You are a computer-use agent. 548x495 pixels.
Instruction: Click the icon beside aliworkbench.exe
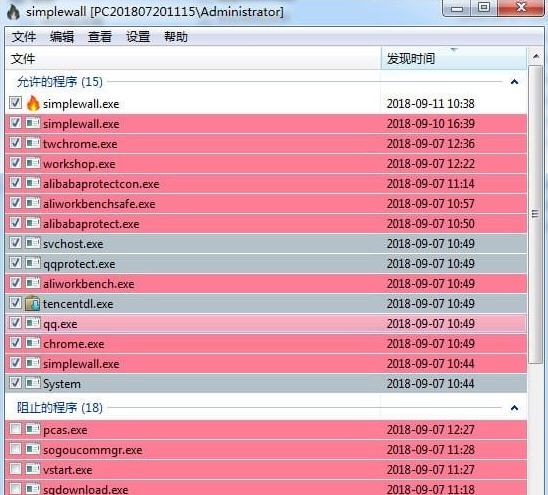(x=33, y=283)
